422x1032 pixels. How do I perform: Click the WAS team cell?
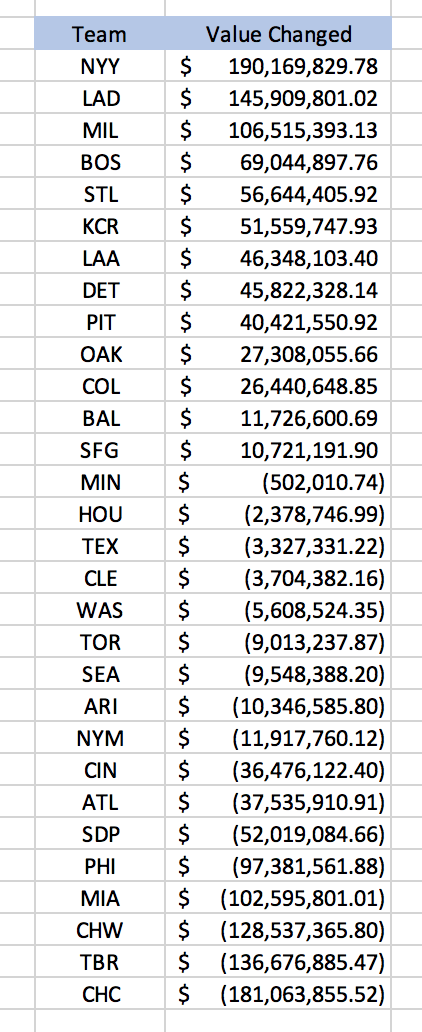(x=100, y=610)
